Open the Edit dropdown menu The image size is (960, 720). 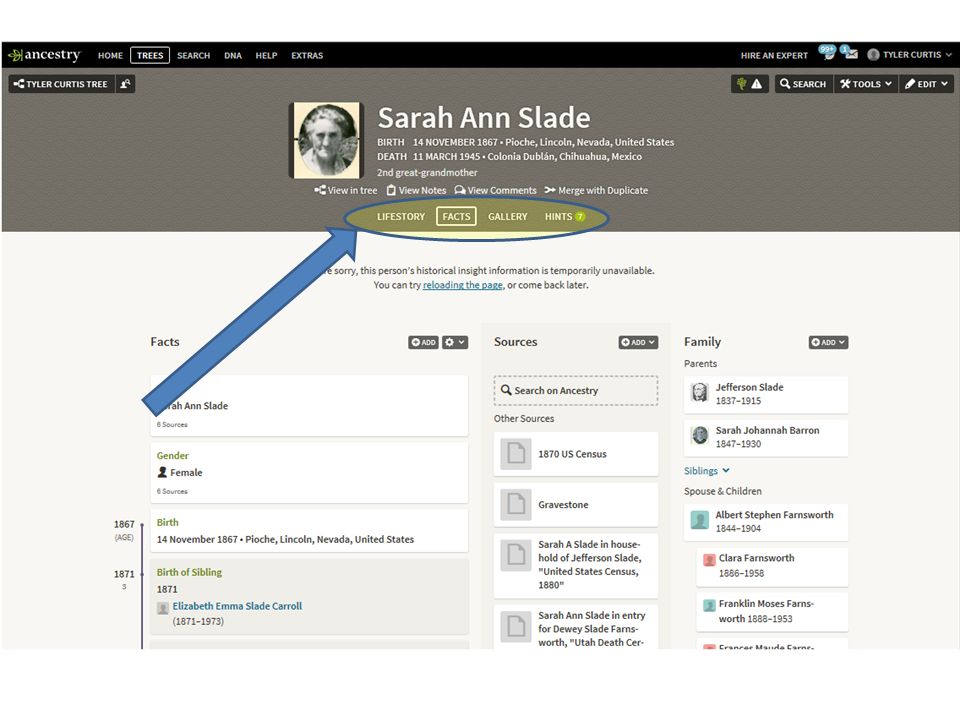pyautogui.click(x=926, y=84)
